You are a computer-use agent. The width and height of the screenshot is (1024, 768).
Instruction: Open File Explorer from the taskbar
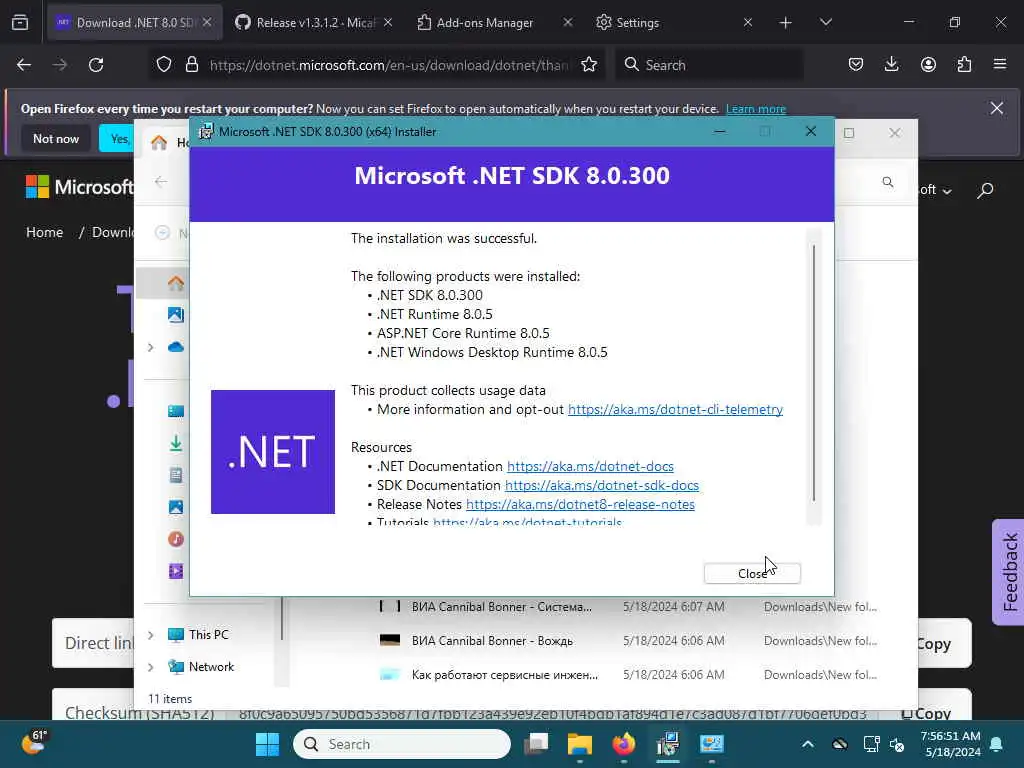click(580, 744)
